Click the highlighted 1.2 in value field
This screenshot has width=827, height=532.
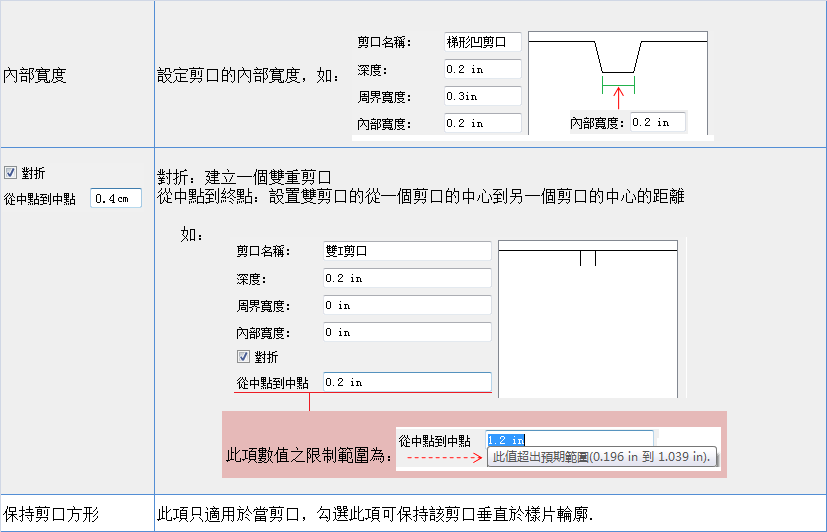tap(568, 439)
